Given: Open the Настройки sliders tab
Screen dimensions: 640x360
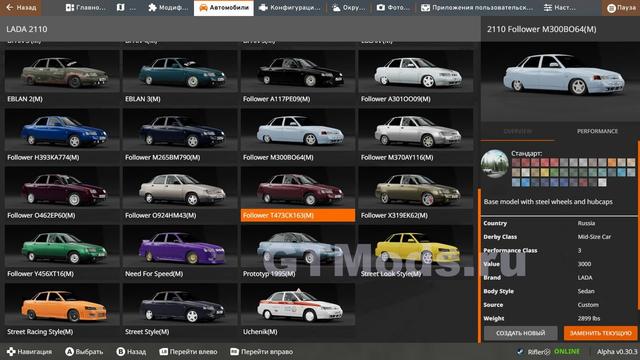Looking at the screenshot, I should click(560, 8).
